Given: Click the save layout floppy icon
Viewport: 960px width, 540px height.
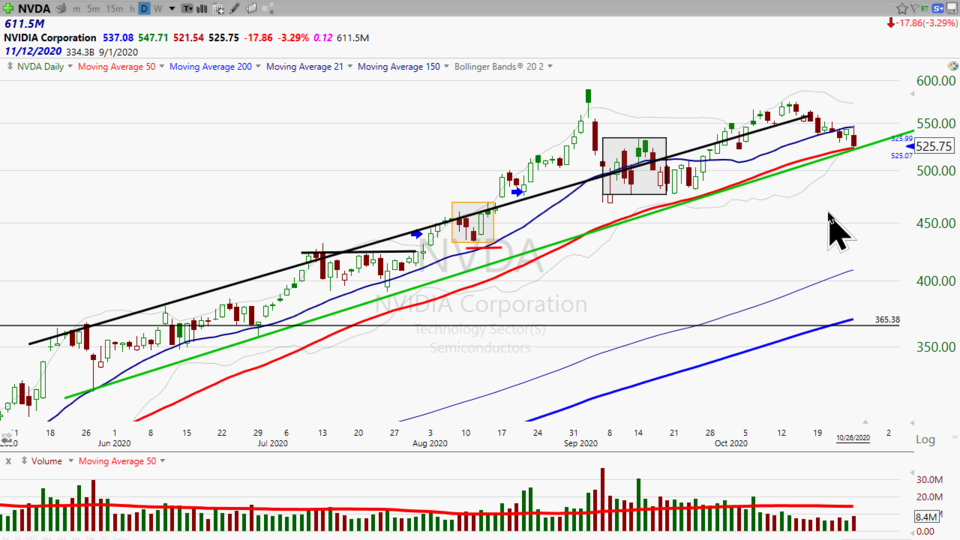Looking at the screenshot, I should 952,8.
